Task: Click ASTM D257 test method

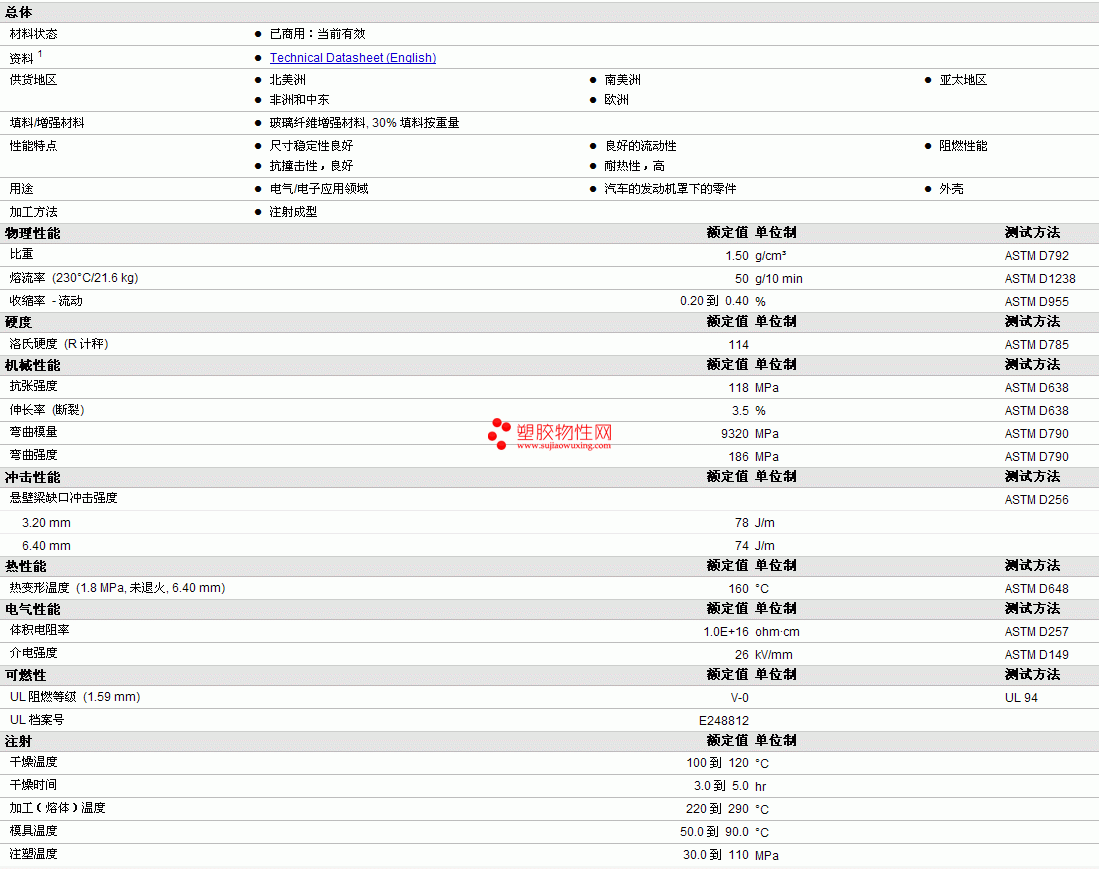Action: tap(1037, 632)
